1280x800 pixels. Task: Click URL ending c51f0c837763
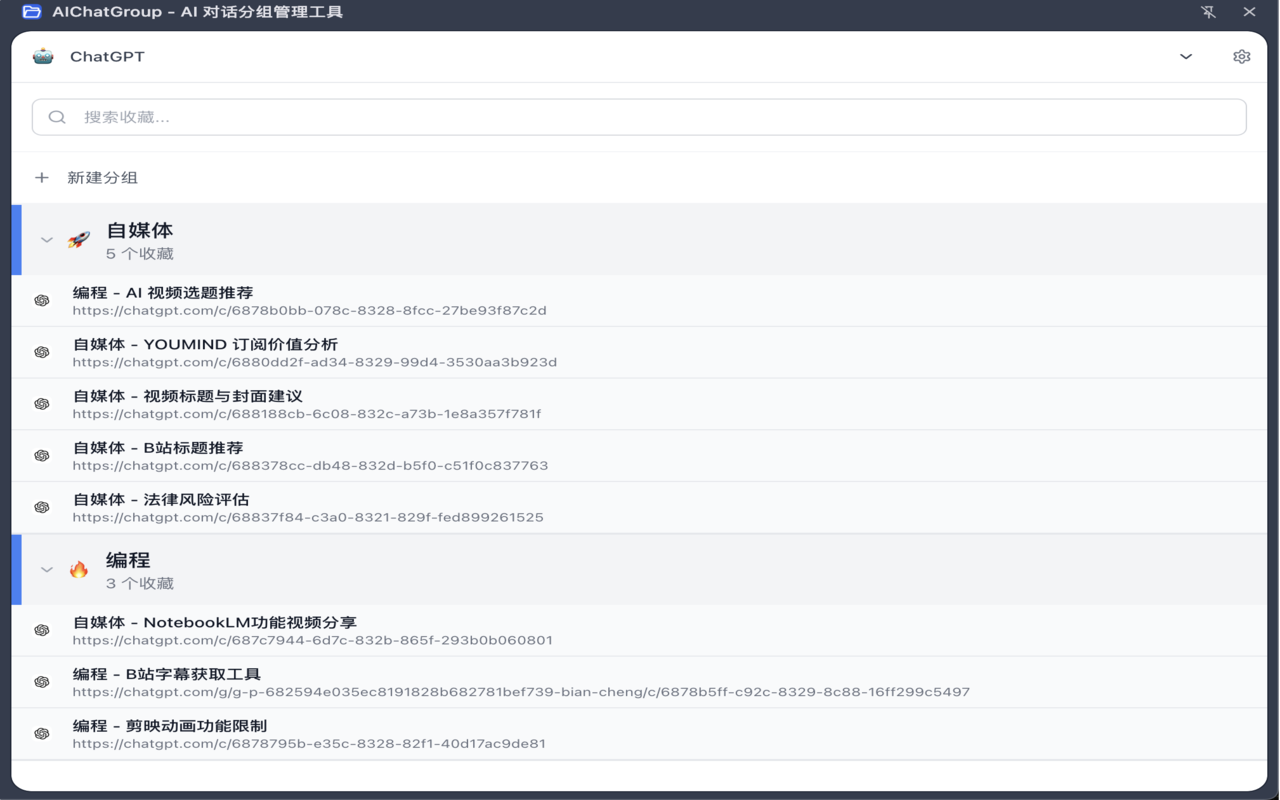[x=310, y=466]
